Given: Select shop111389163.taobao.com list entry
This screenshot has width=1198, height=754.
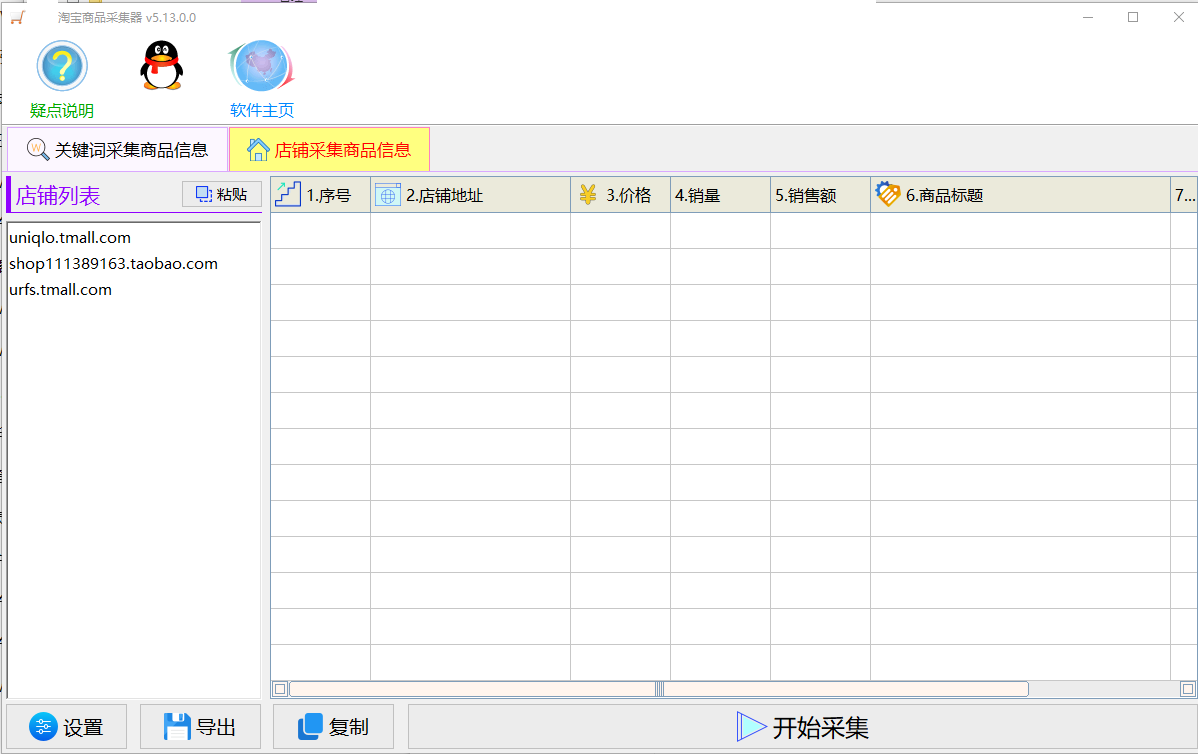Looking at the screenshot, I should (x=113, y=264).
